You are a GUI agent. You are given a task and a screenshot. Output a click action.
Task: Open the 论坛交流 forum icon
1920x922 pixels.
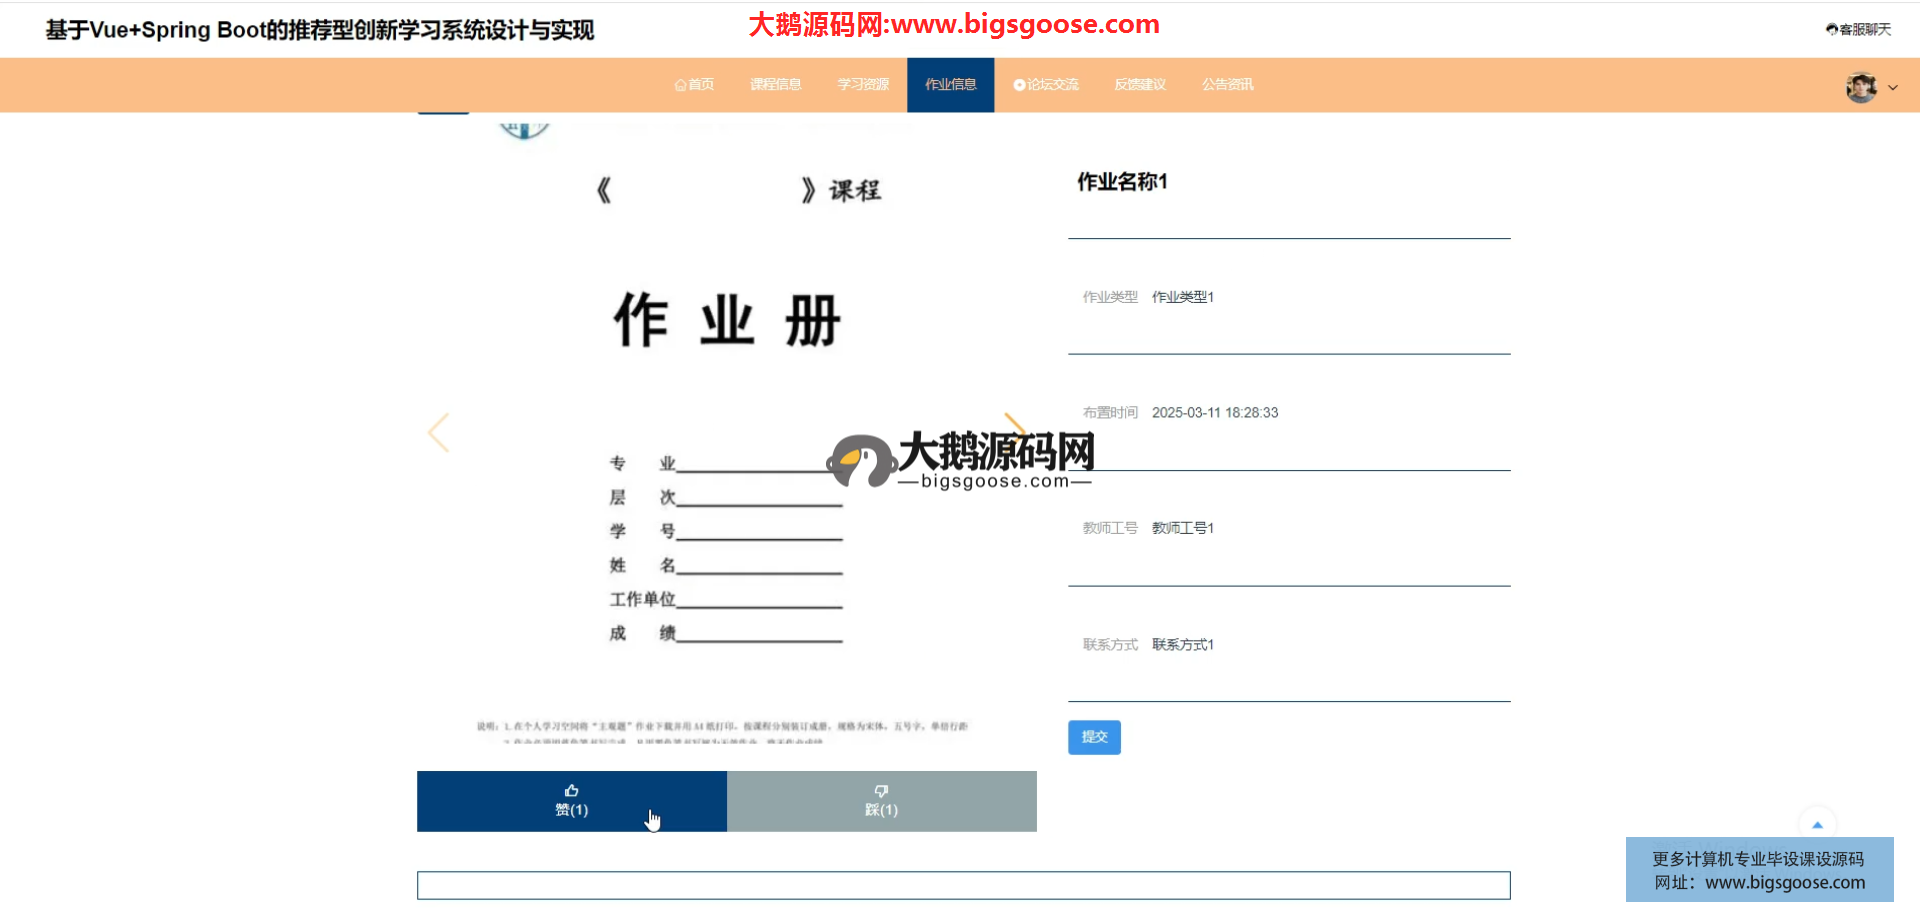pyautogui.click(x=1019, y=85)
